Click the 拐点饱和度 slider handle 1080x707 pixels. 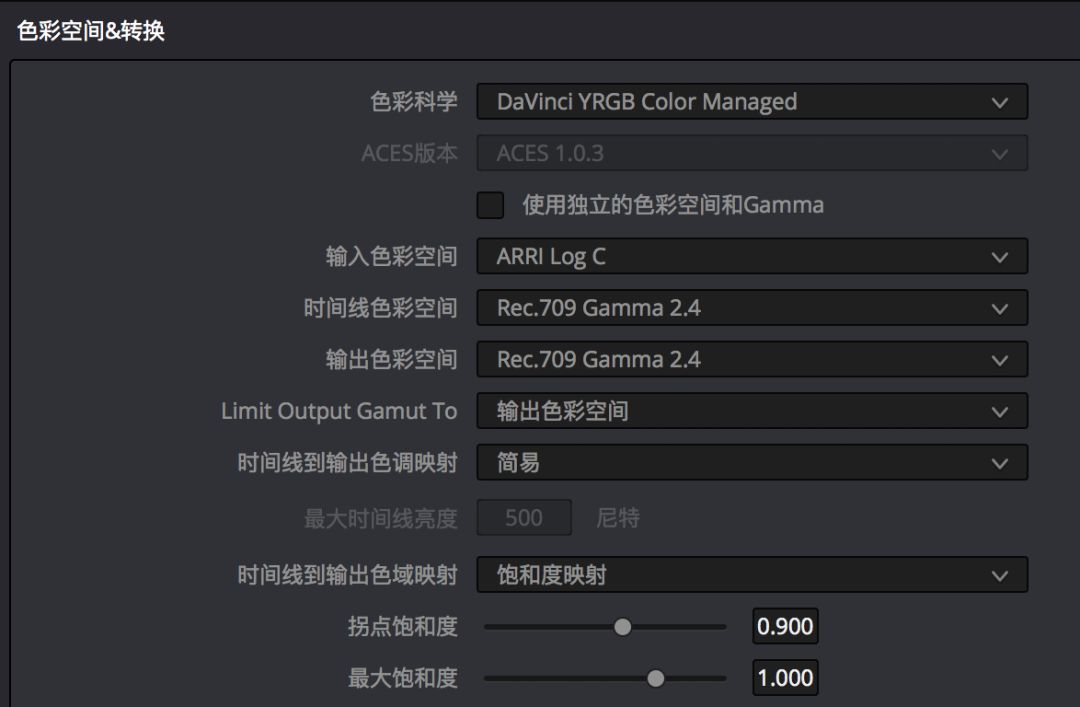point(623,626)
